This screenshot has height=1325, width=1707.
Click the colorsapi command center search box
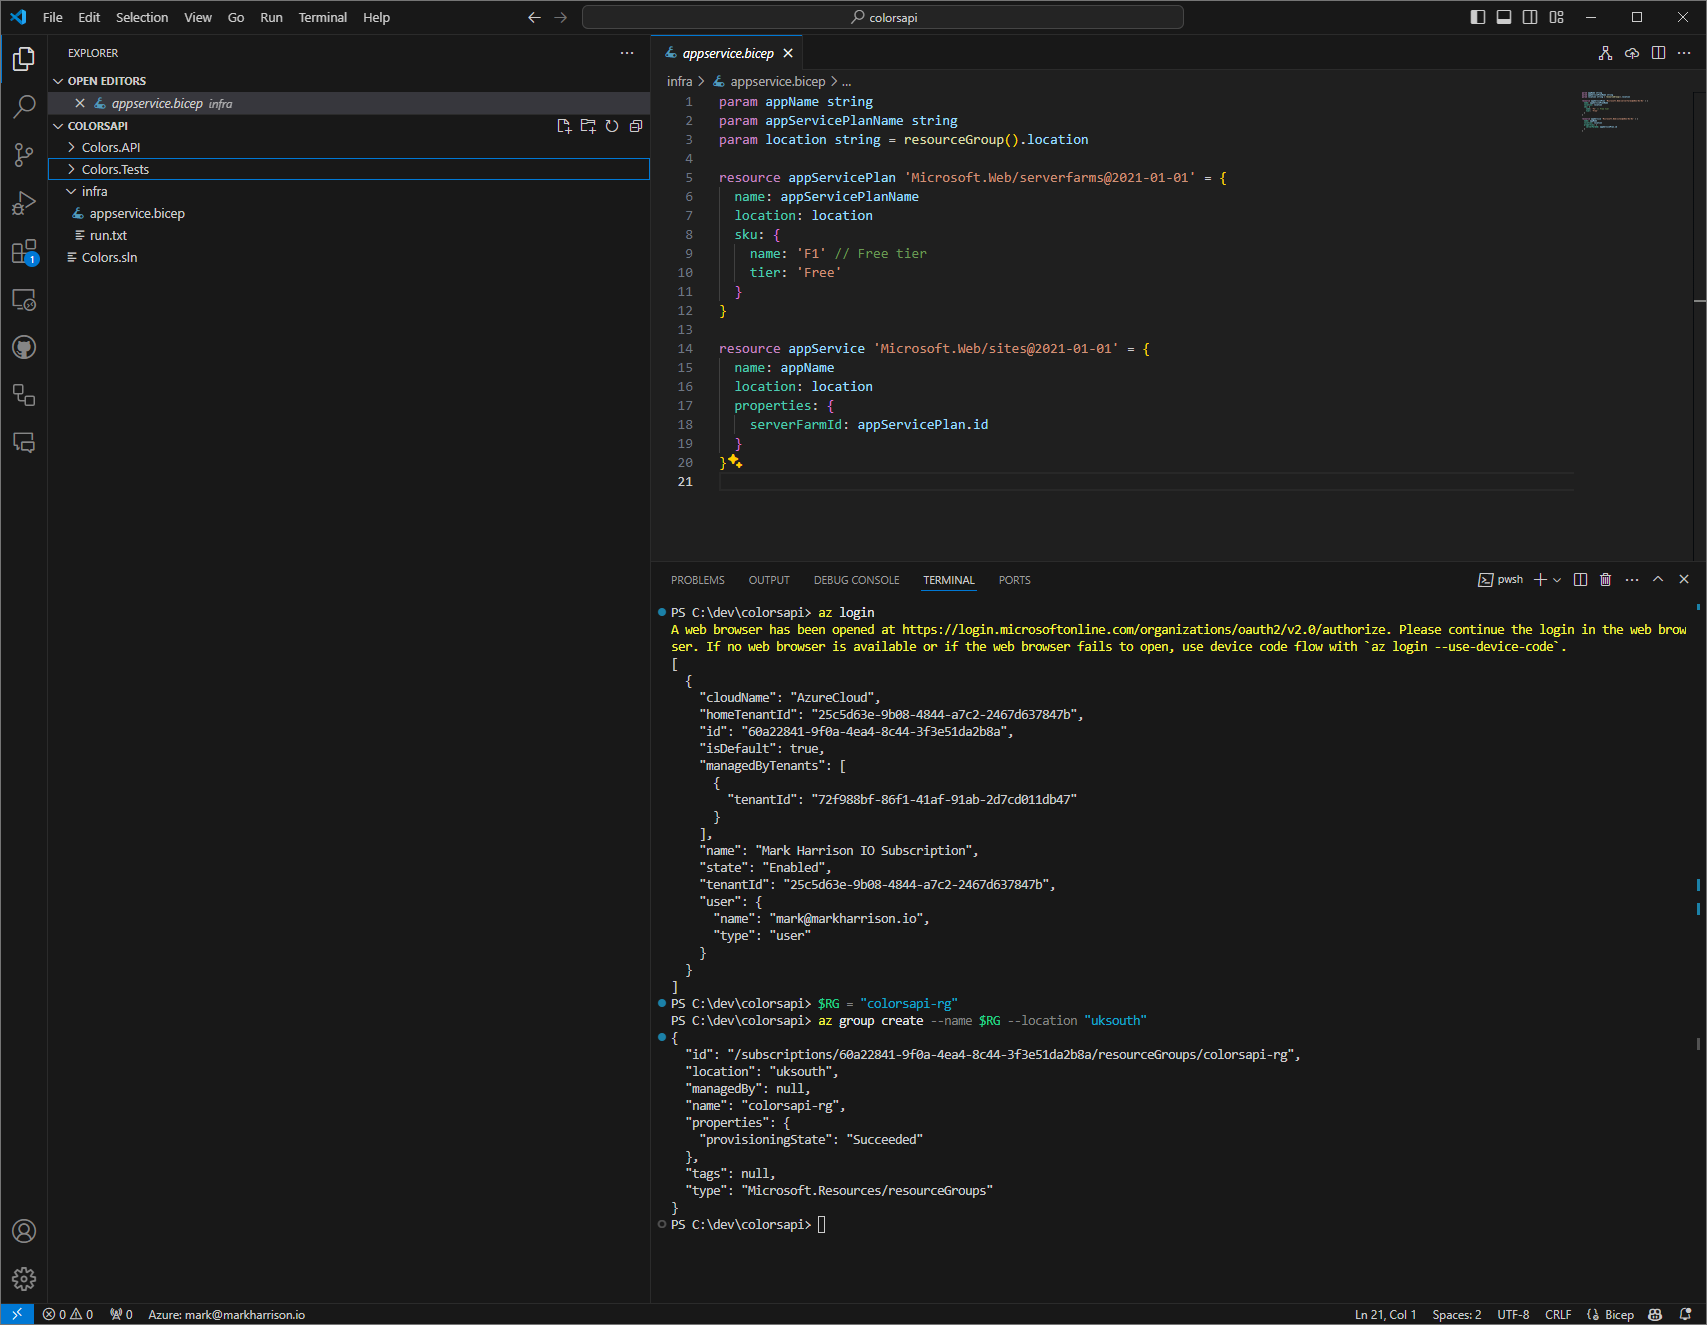coord(882,17)
